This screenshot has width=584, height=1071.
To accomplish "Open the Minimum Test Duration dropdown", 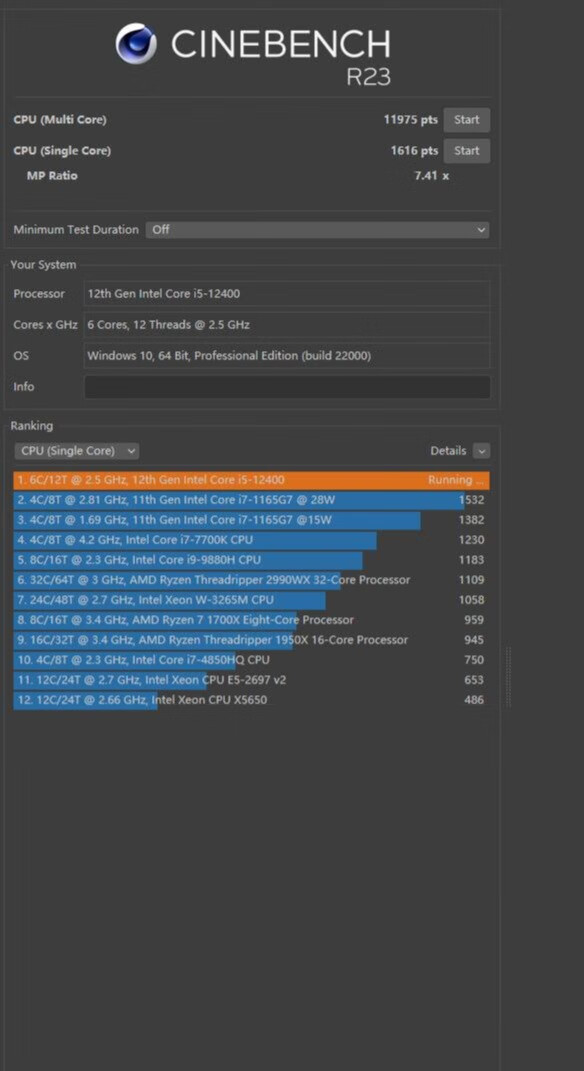I will [318, 230].
